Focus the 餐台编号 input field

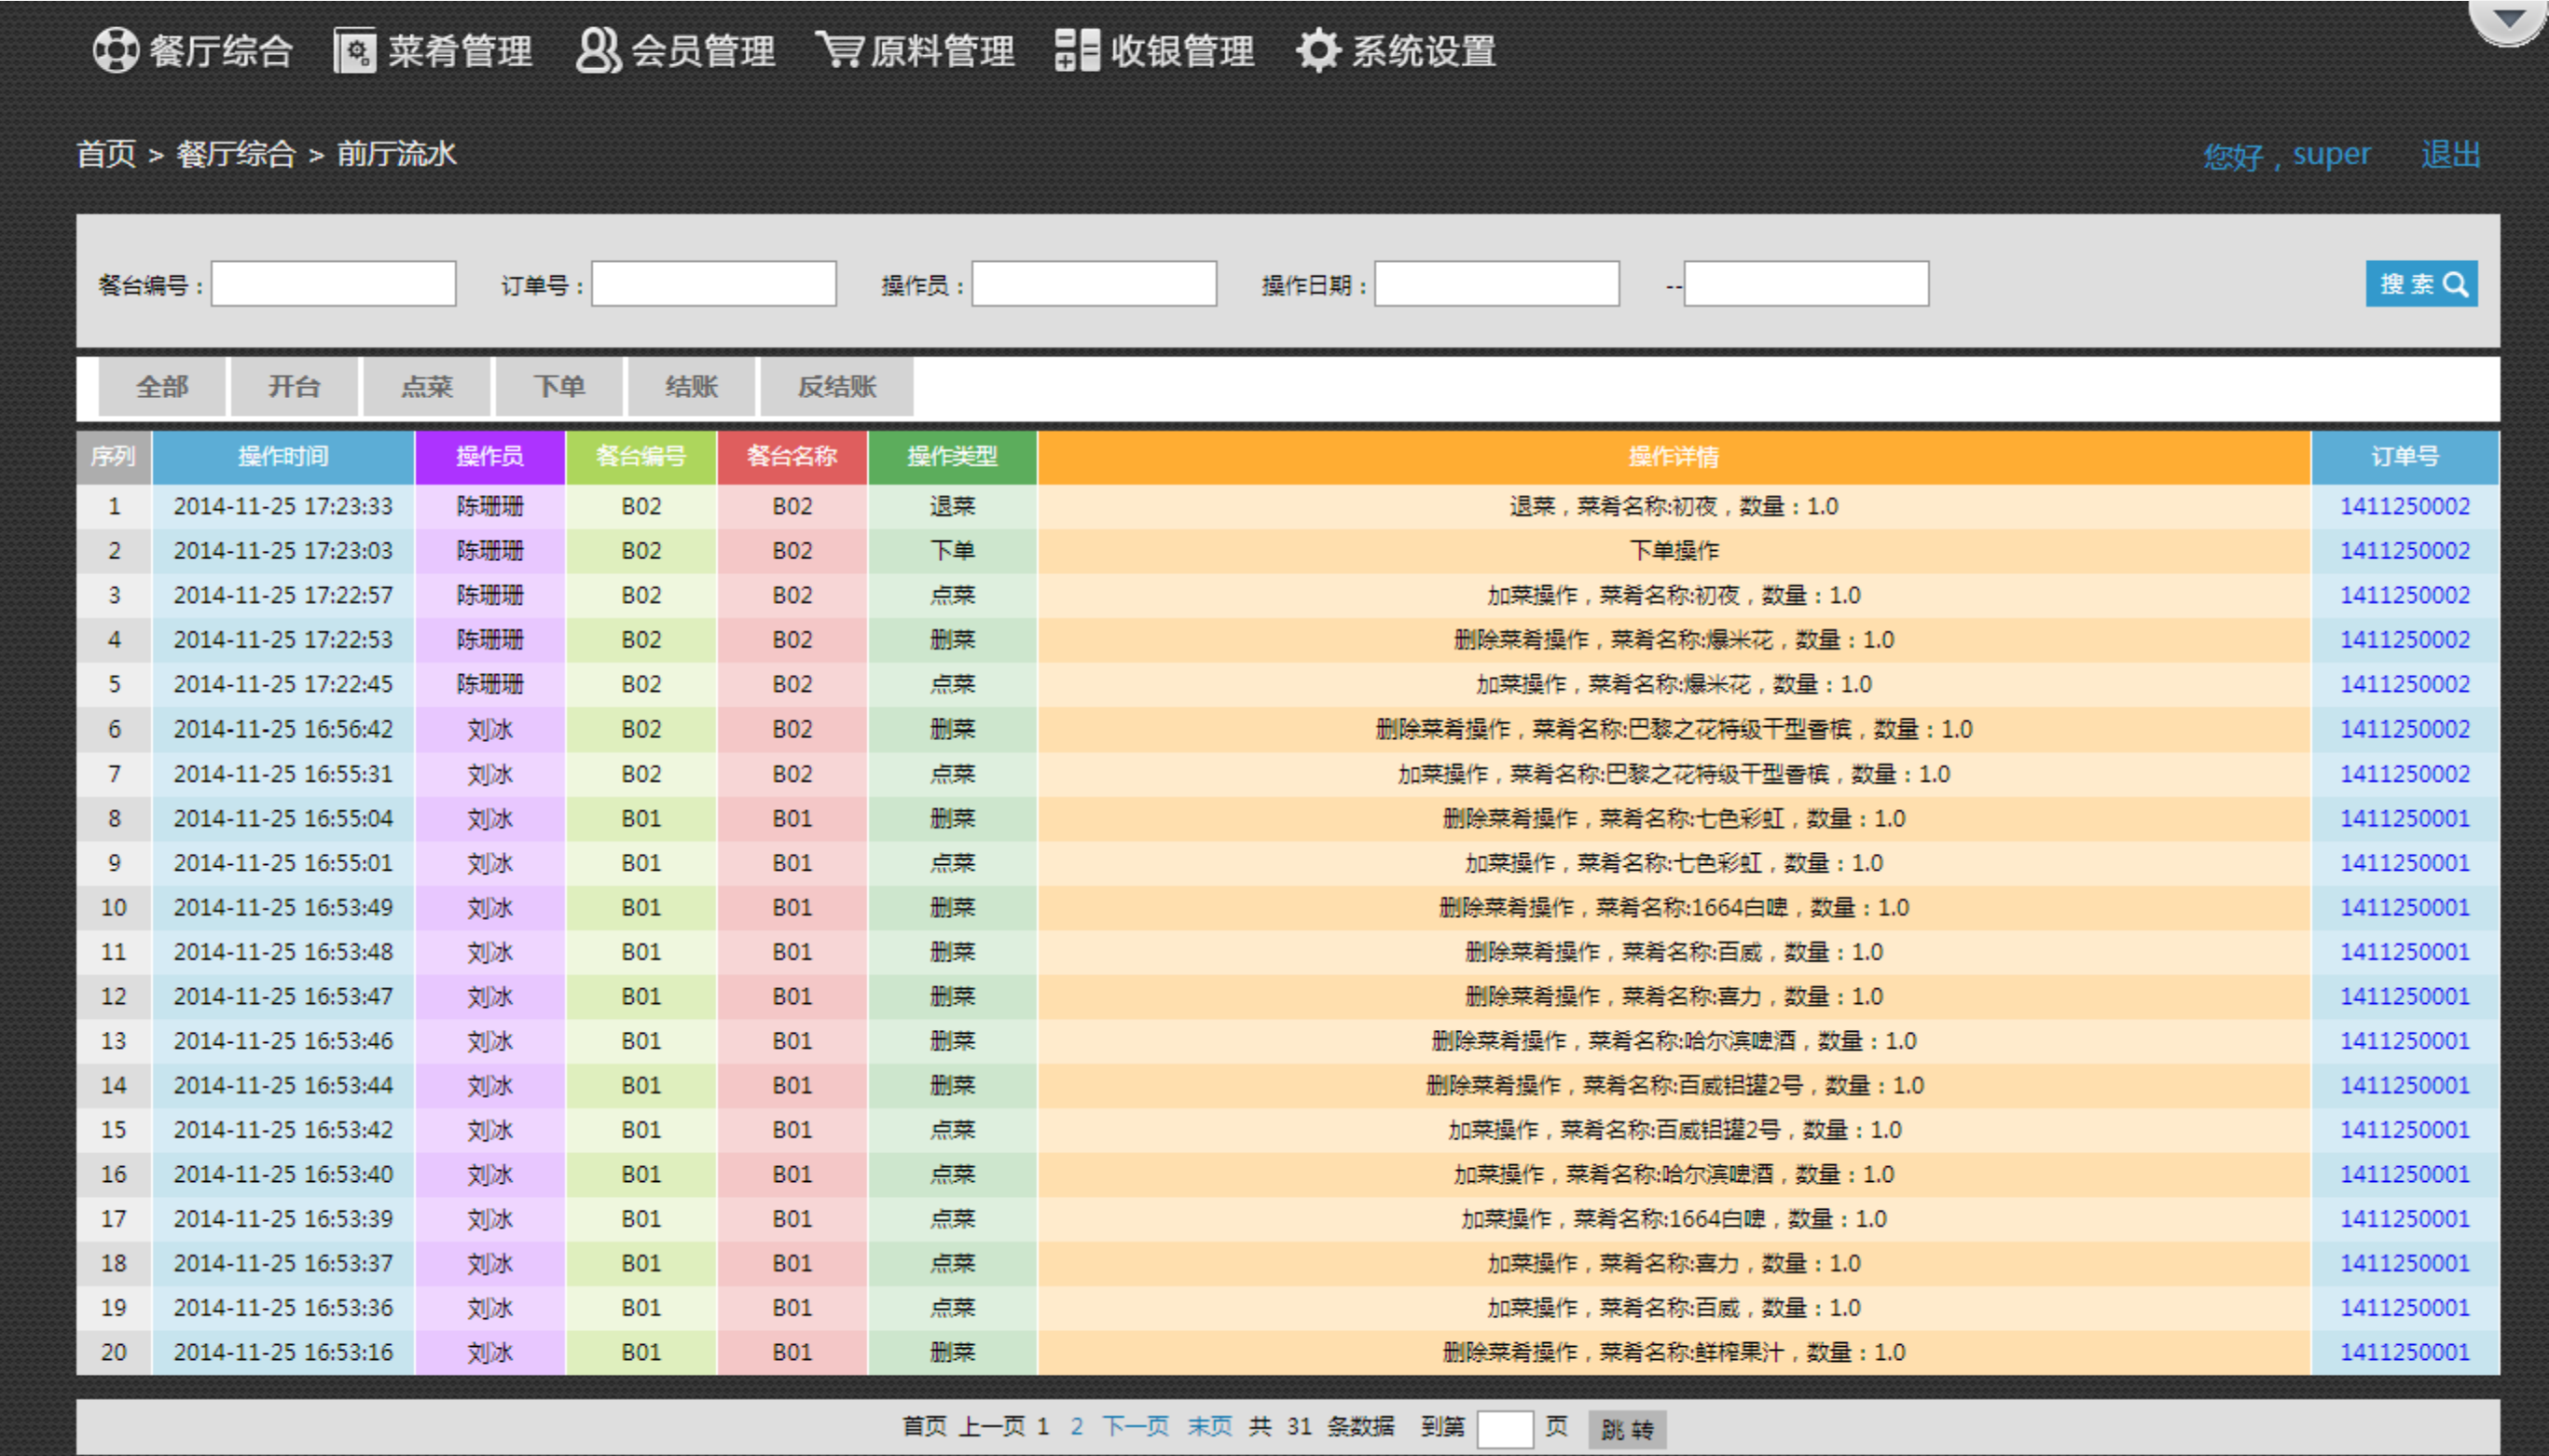click(334, 284)
